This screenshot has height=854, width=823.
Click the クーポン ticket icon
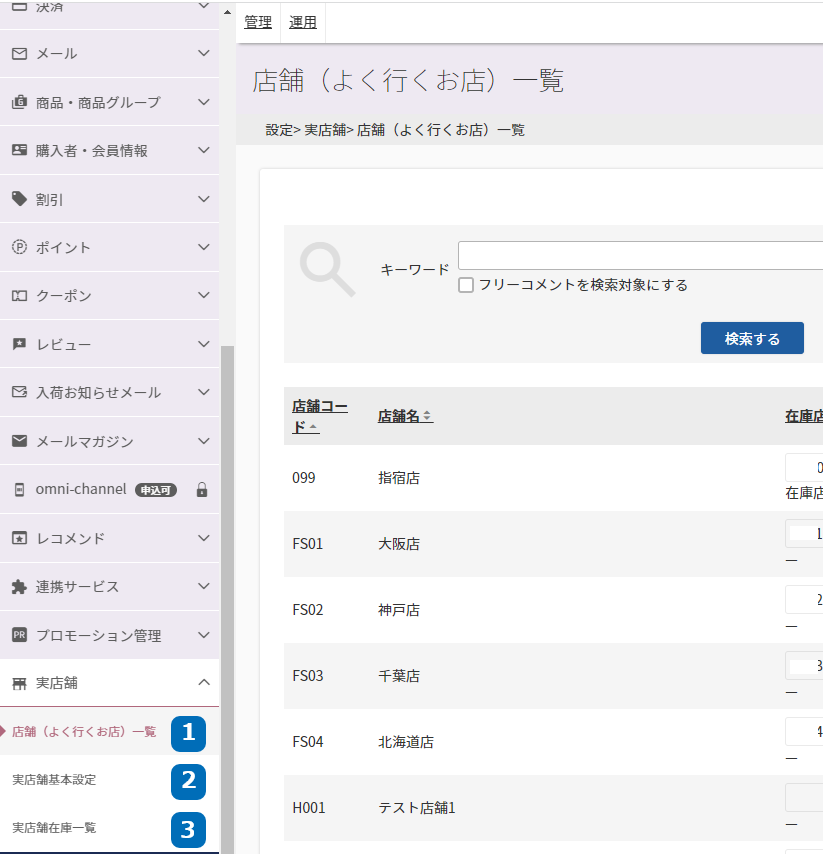tap(19, 296)
